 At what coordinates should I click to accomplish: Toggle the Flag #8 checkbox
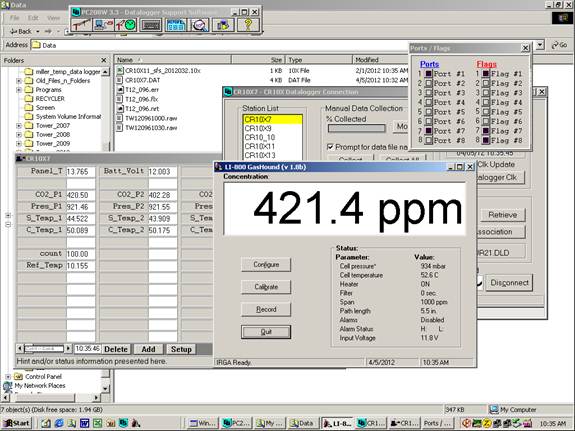click(x=486, y=140)
